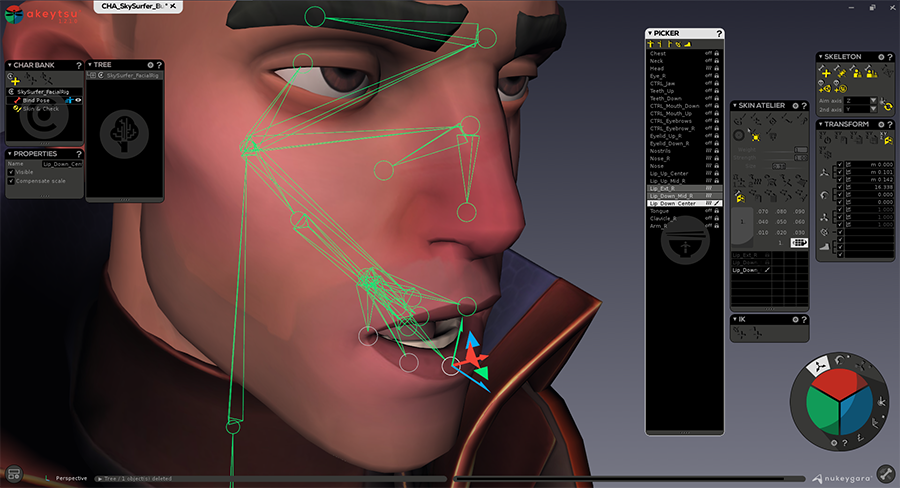Open the Skin Atelier help icon
Screen dimensions: 900x488
coord(804,106)
